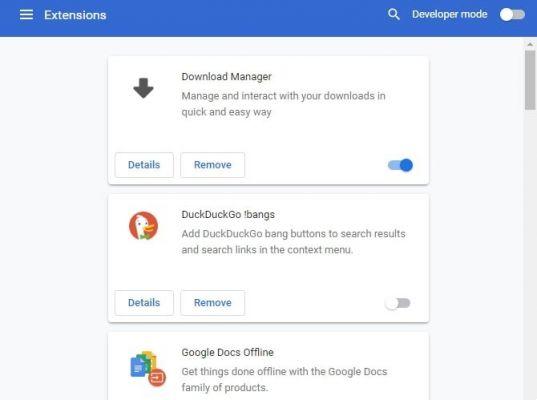Click the Extensions page title
Viewport: 537px width, 400px height.
point(75,15)
